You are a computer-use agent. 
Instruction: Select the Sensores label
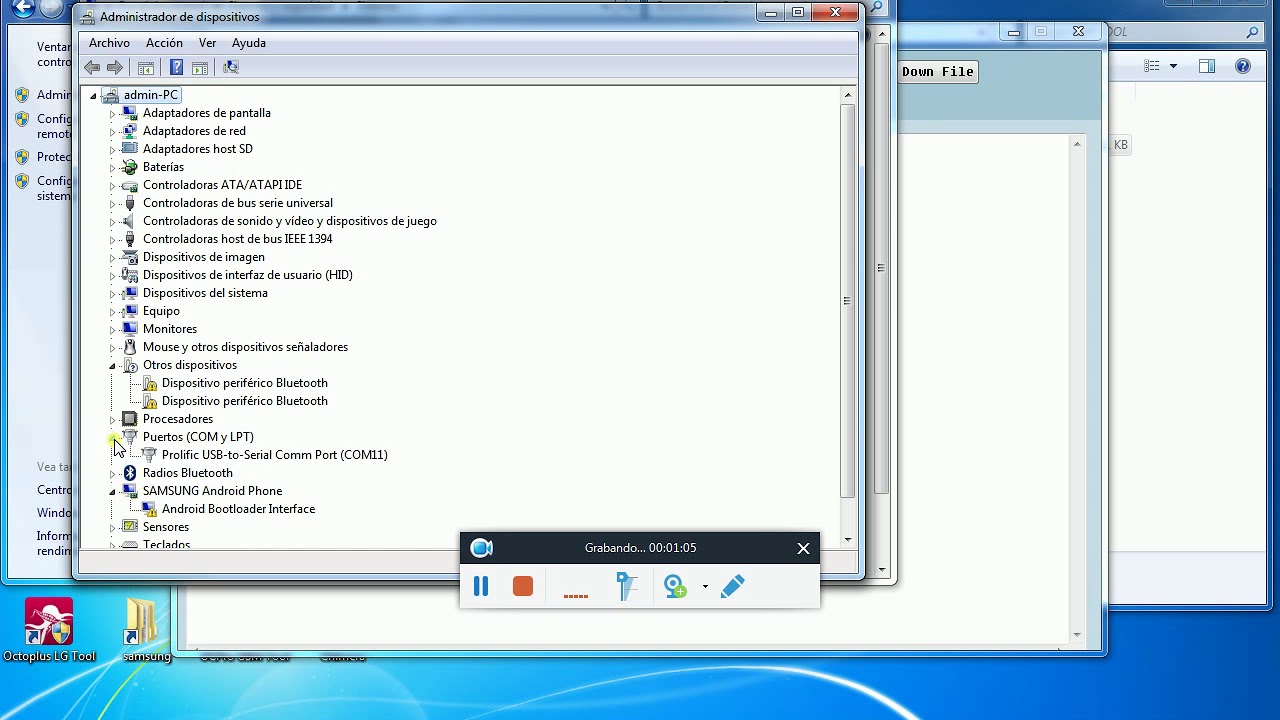166,527
